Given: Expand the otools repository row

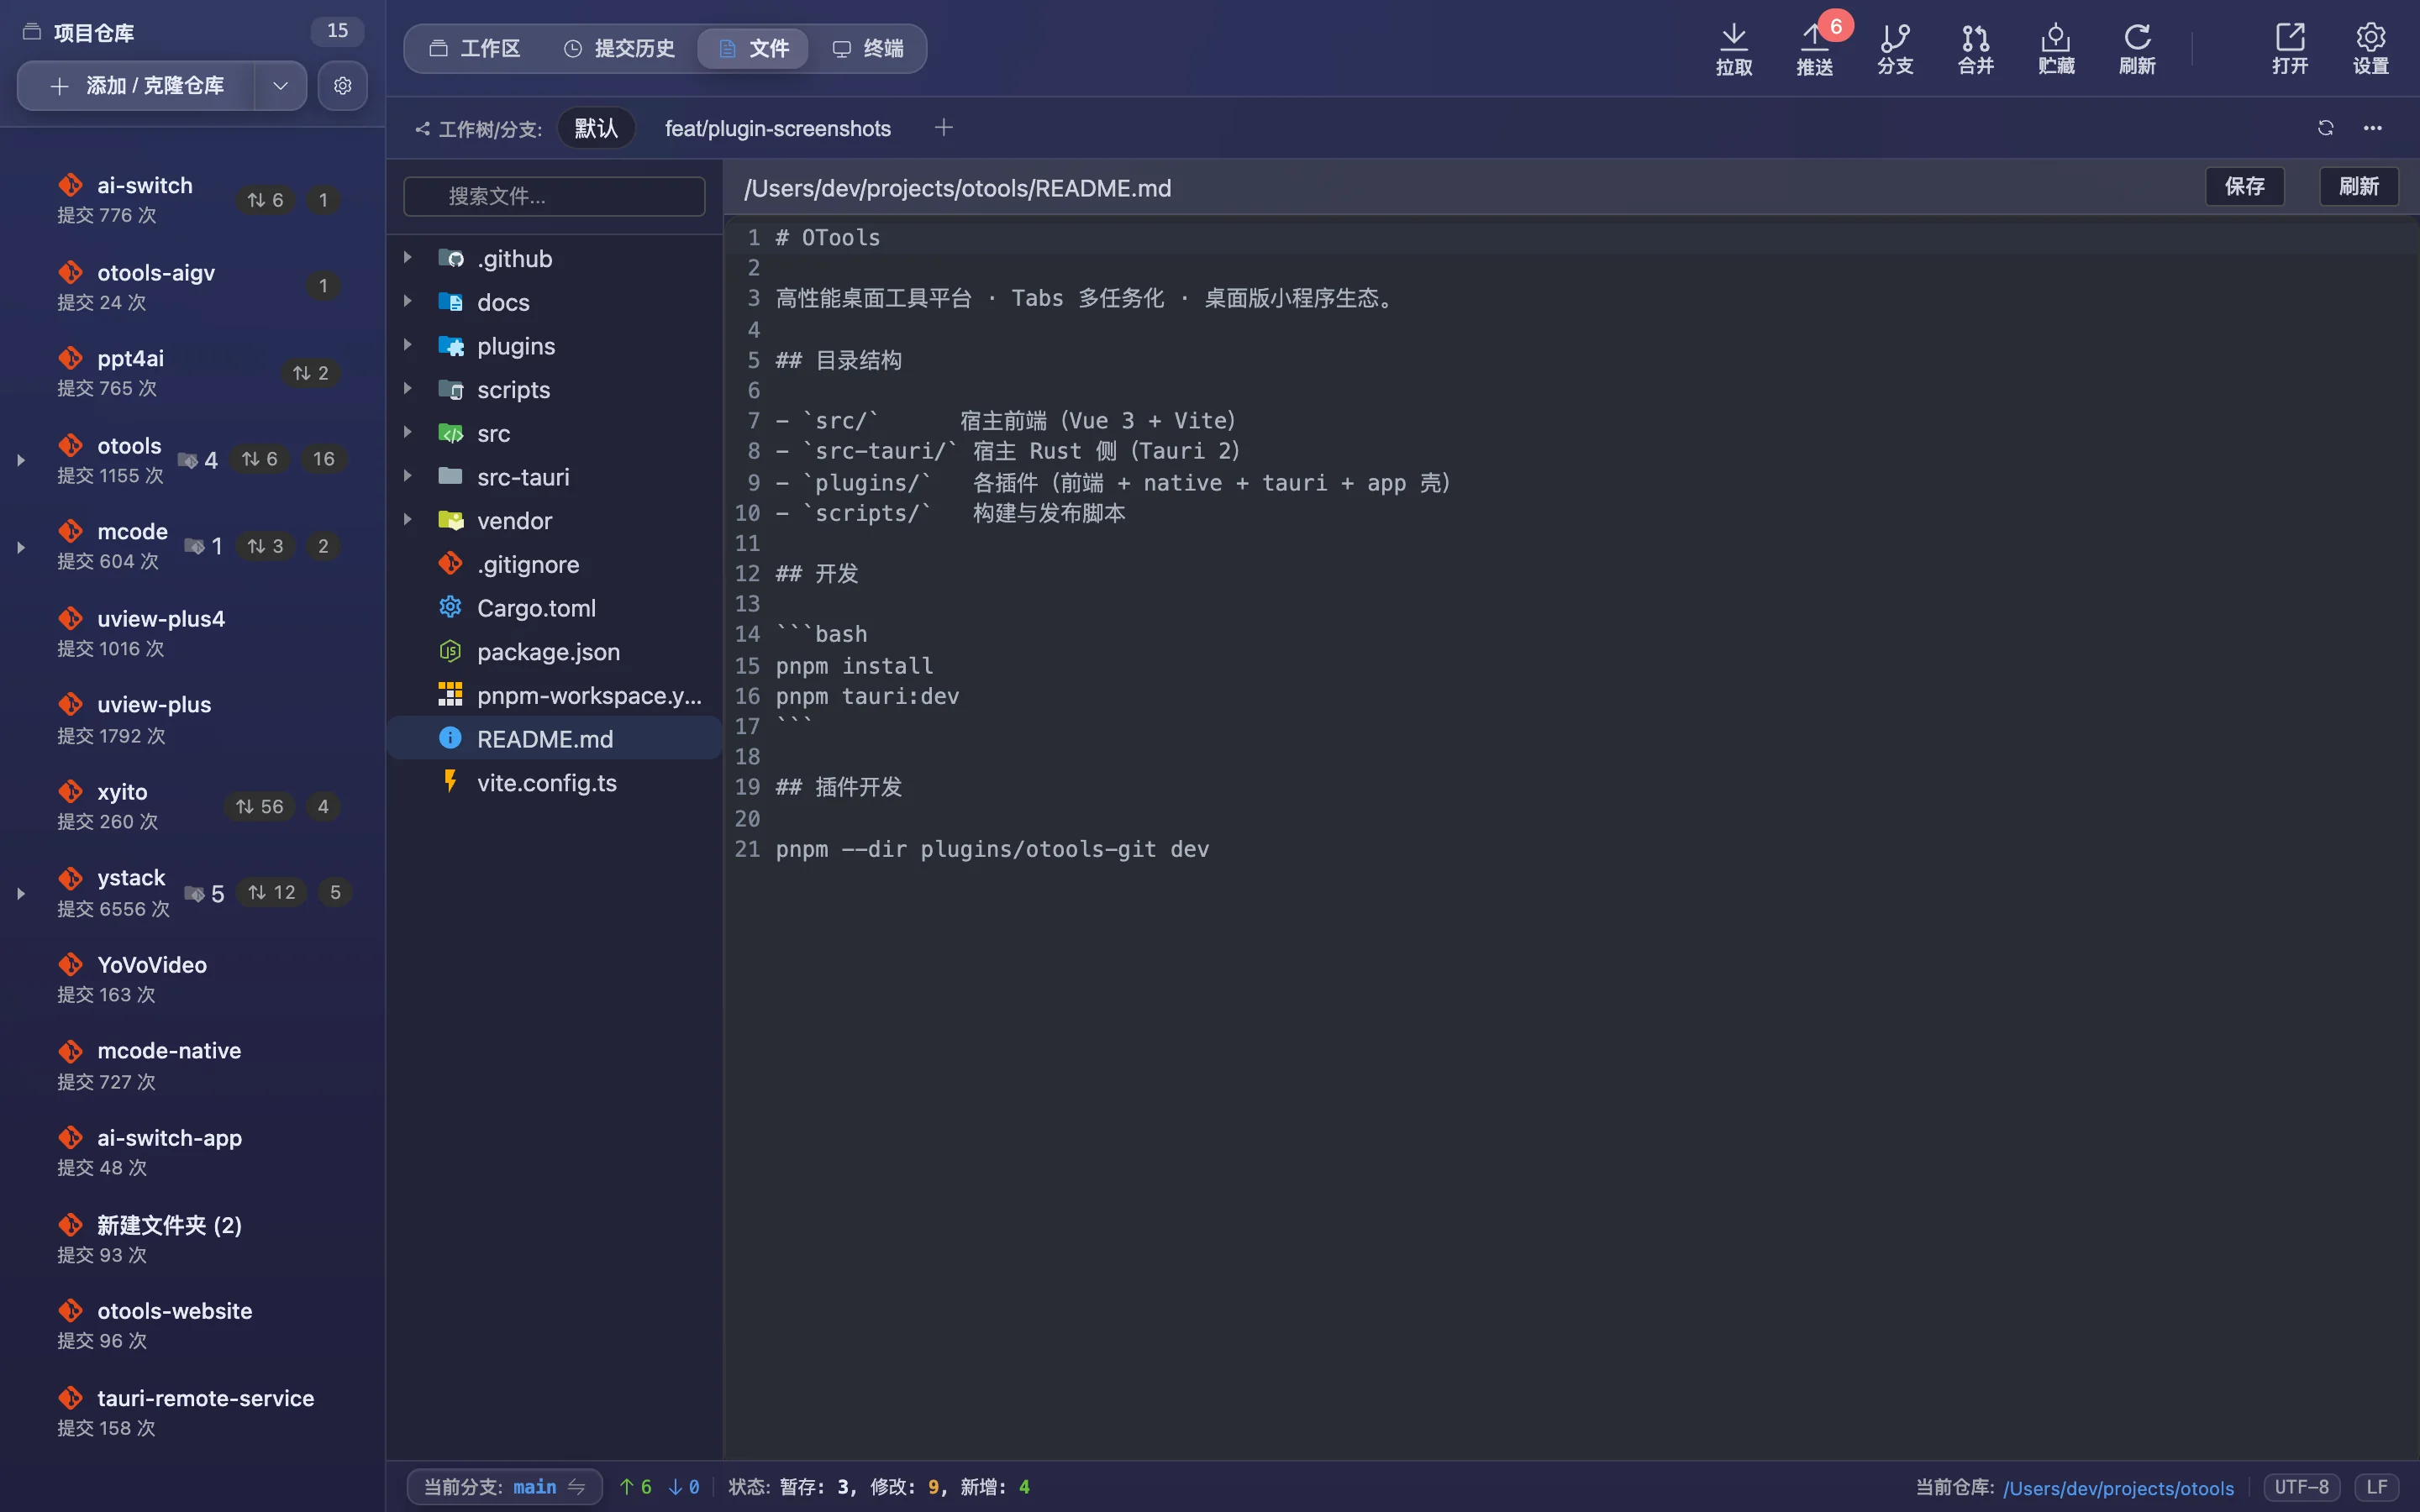Looking at the screenshot, I should (21, 460).
